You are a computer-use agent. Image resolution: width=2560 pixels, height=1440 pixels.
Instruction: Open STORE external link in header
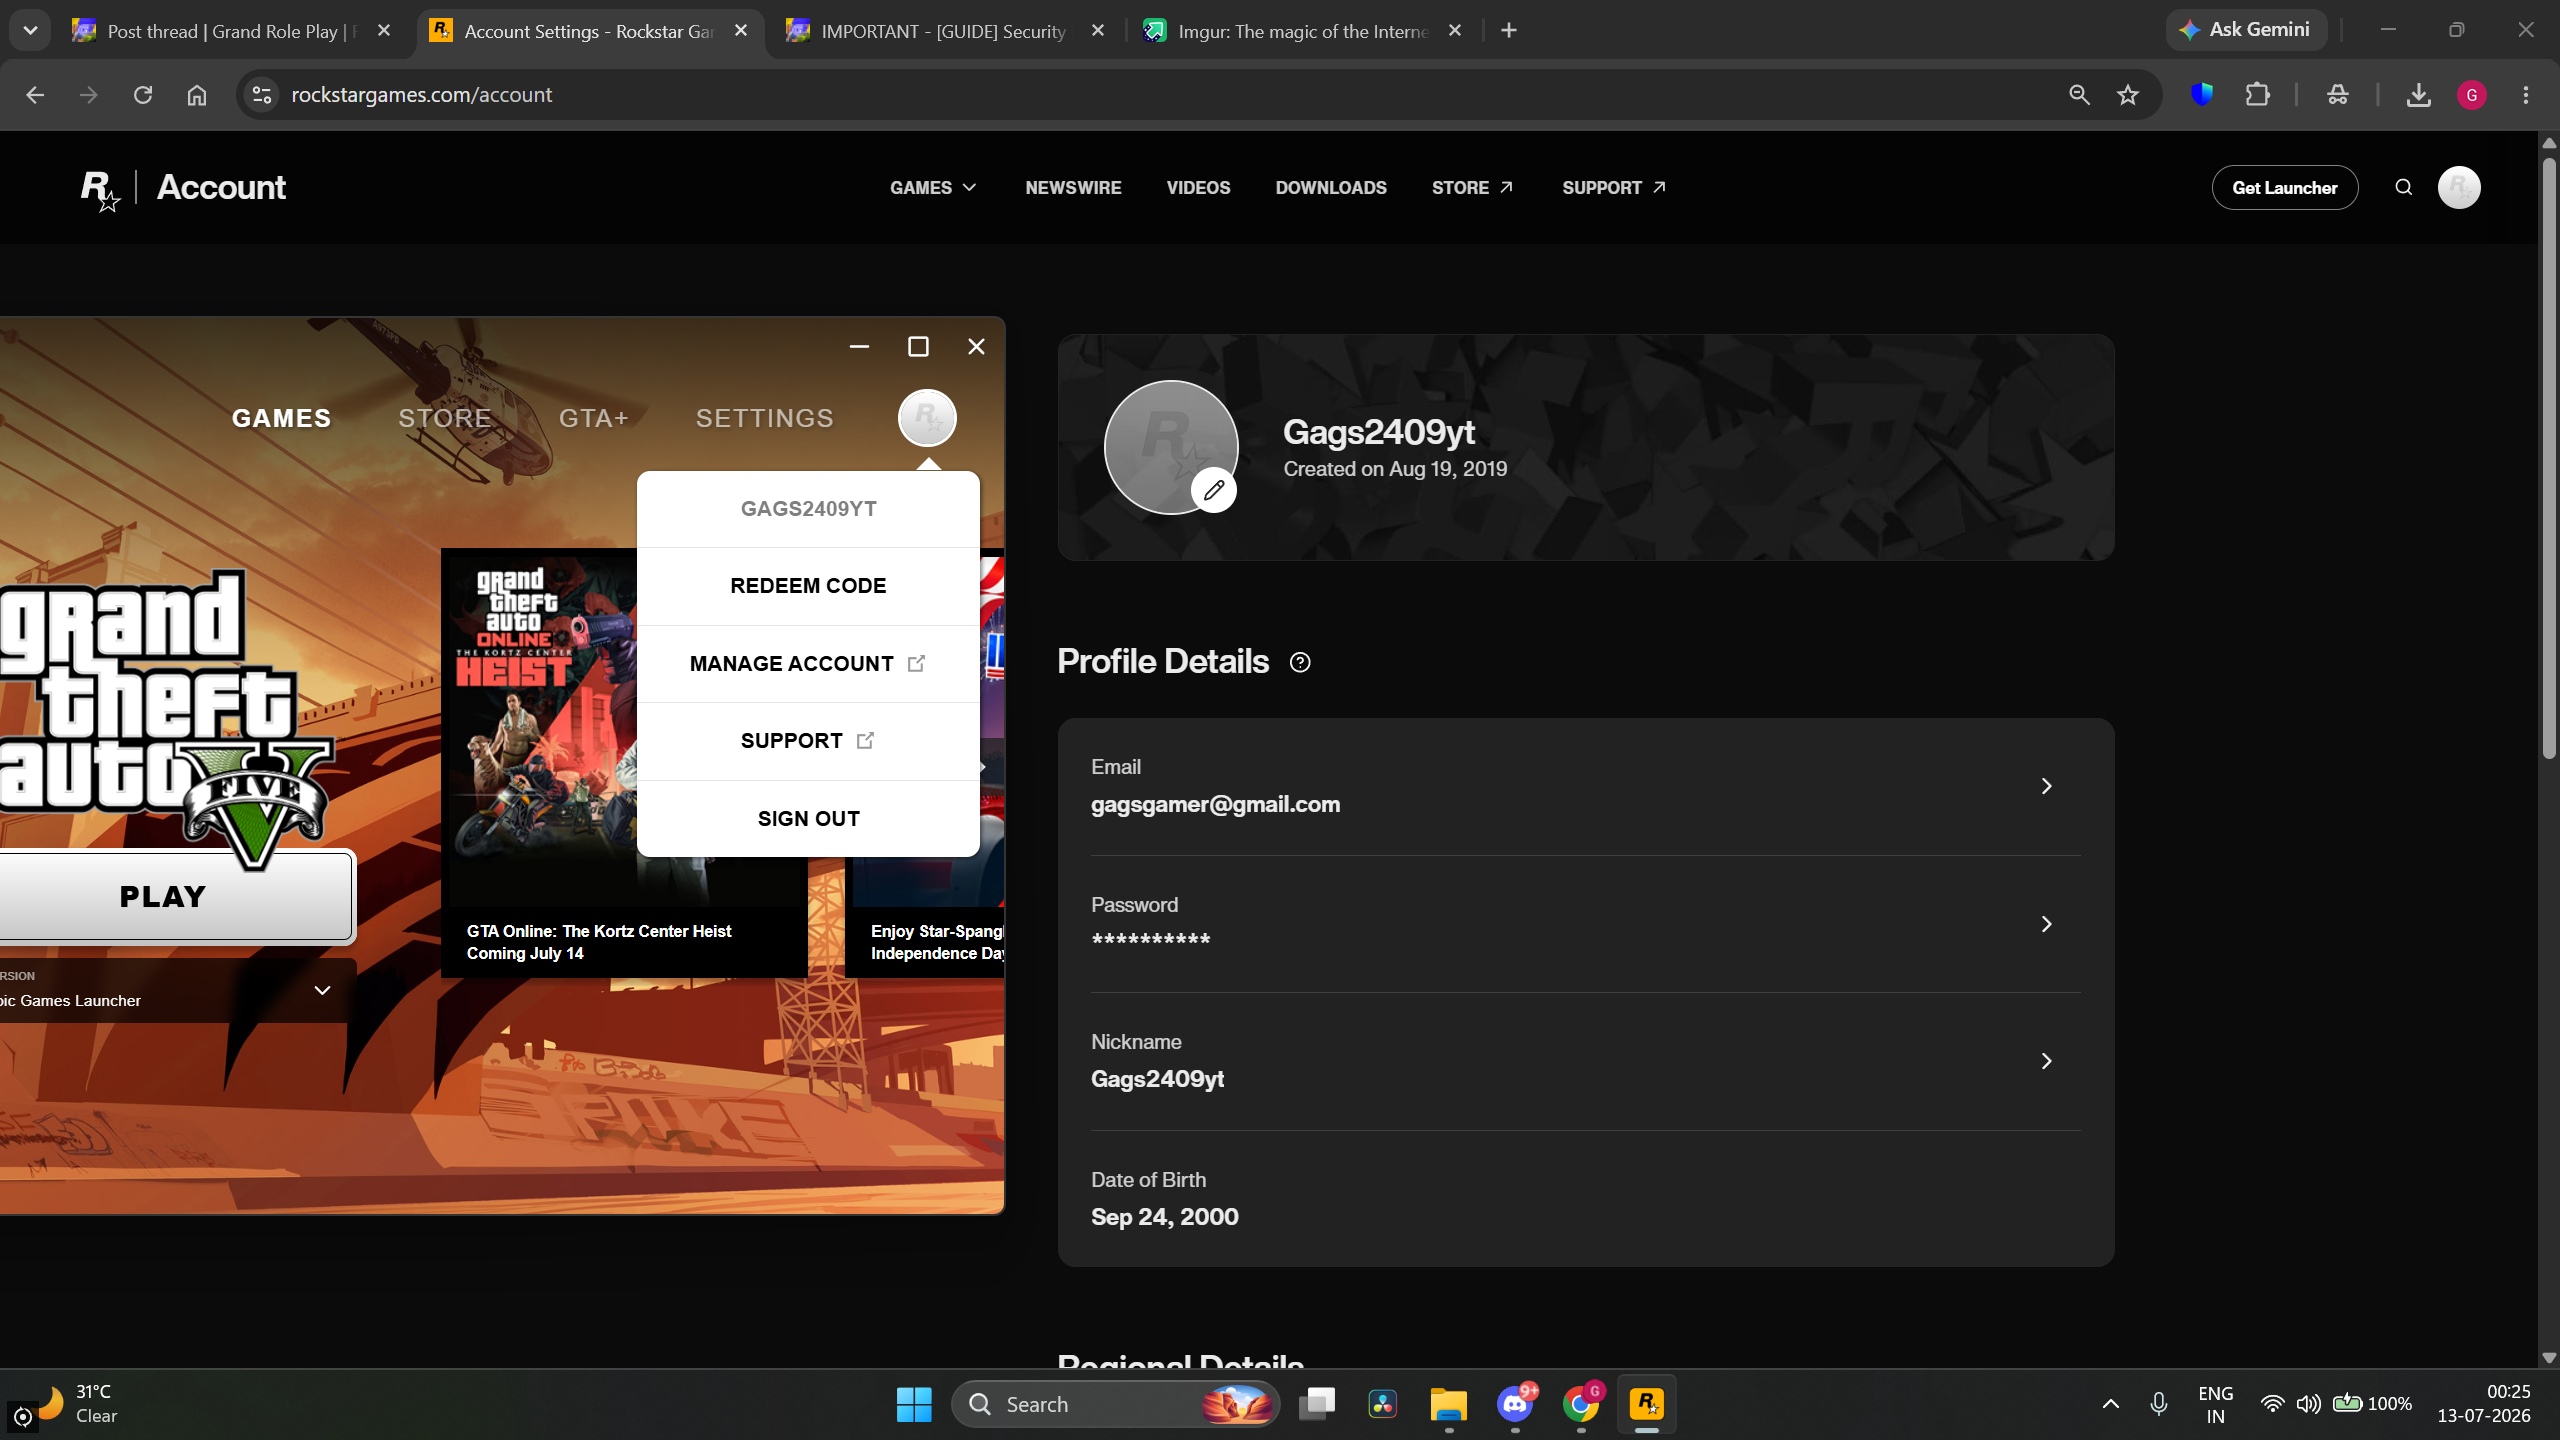[1472, 188]
